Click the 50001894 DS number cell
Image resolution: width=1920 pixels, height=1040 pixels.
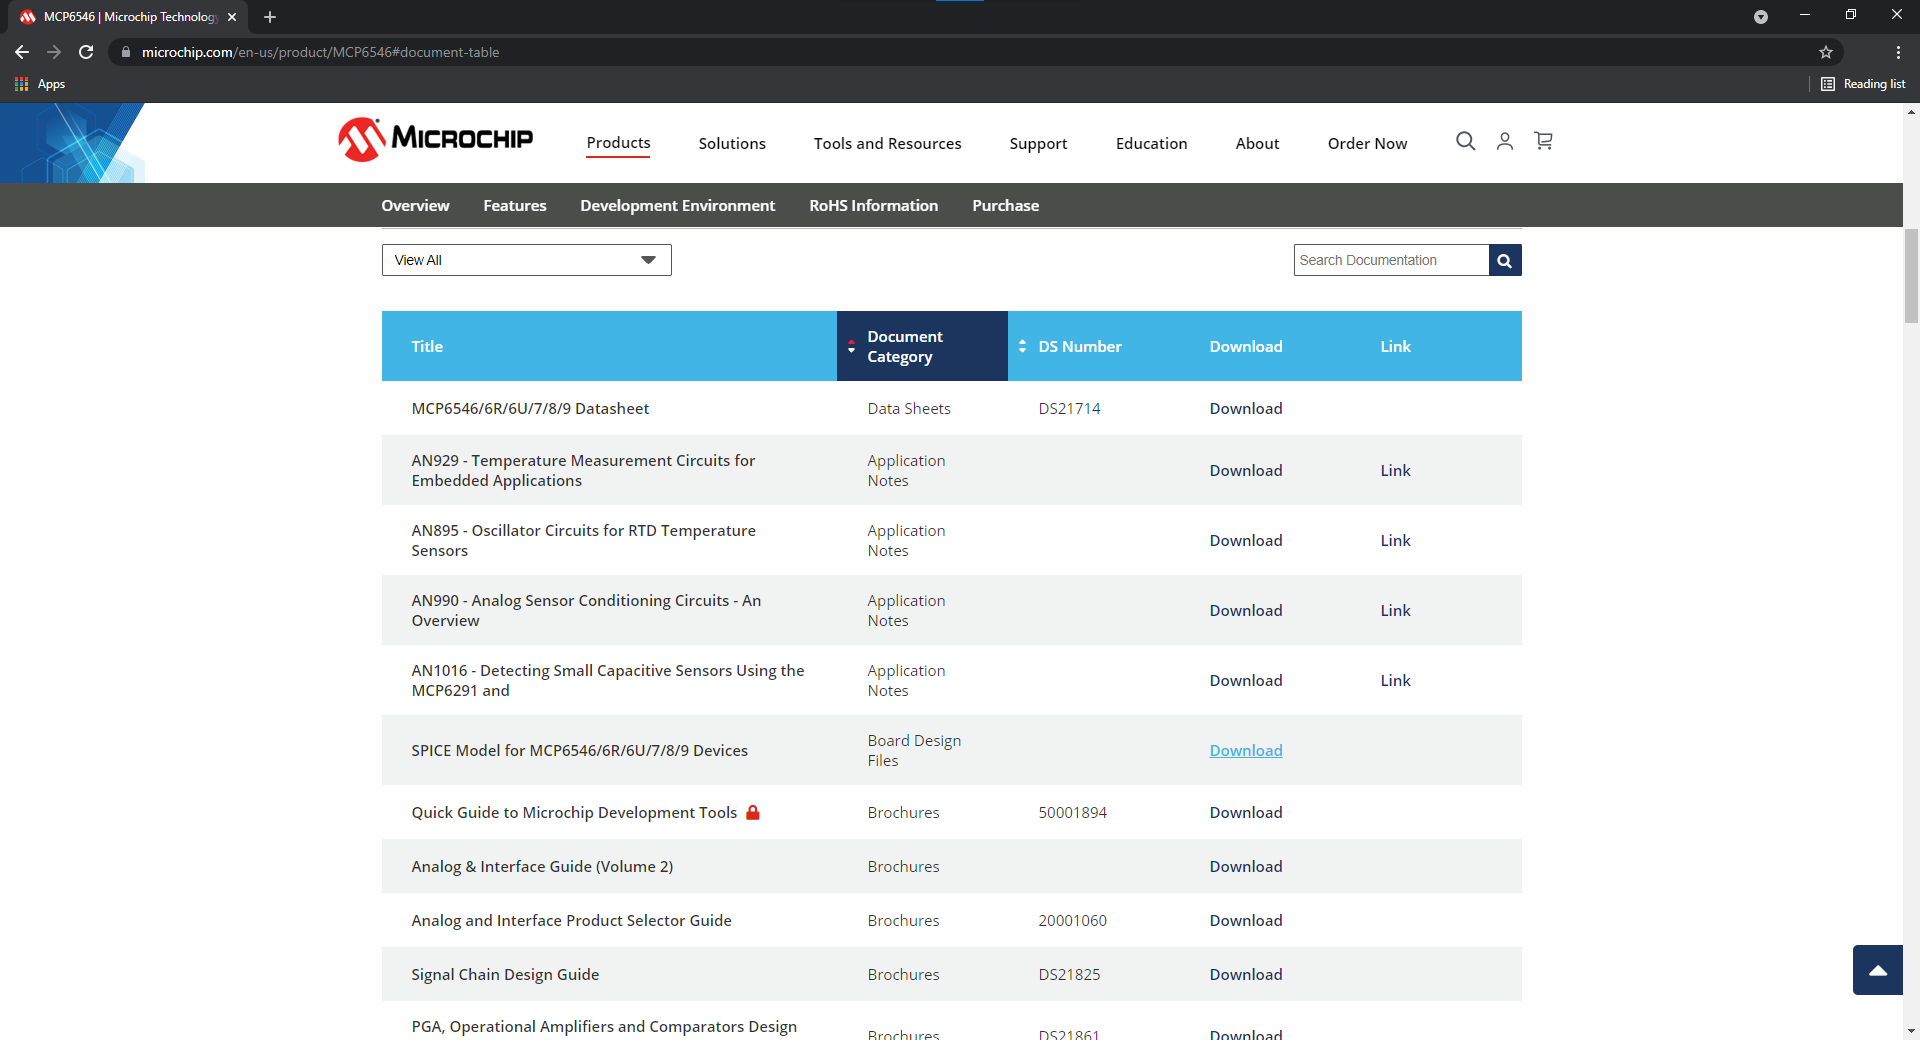(1072, 812)
